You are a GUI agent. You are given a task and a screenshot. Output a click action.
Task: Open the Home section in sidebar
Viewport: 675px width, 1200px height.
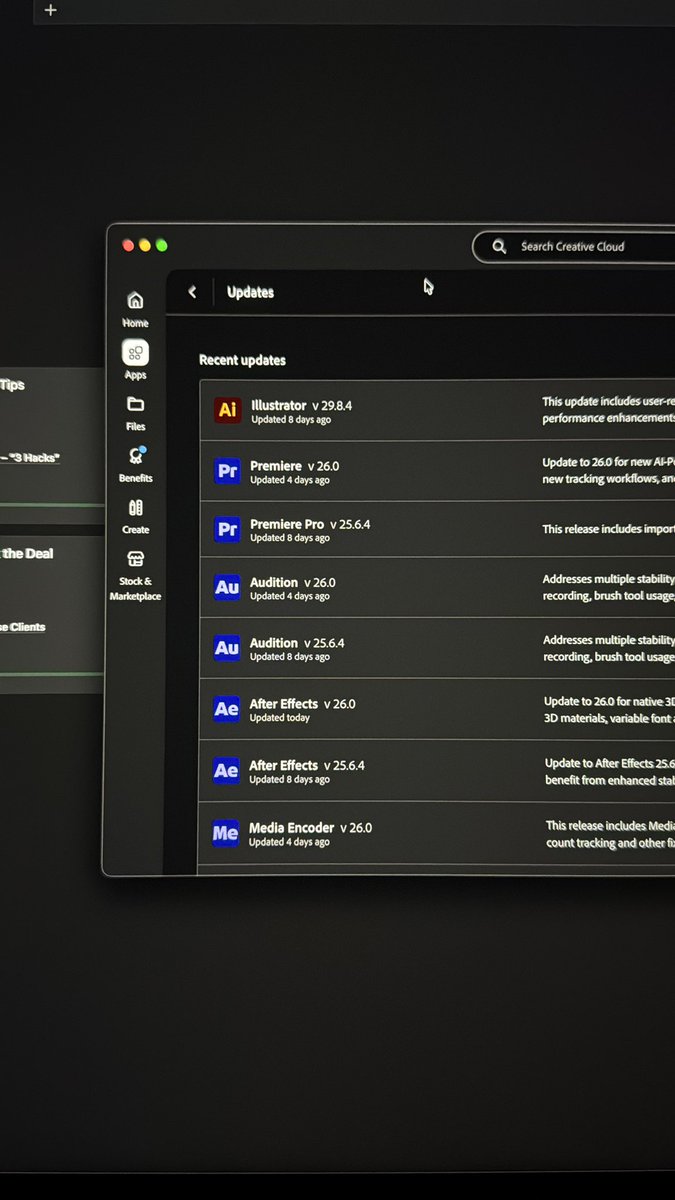click(135, 308)
